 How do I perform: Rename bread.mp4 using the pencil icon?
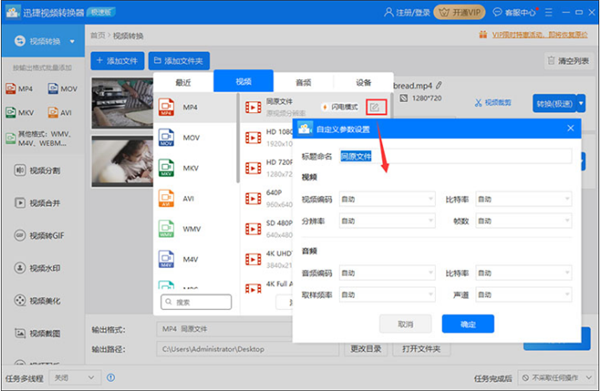click(x=439, y=85)
